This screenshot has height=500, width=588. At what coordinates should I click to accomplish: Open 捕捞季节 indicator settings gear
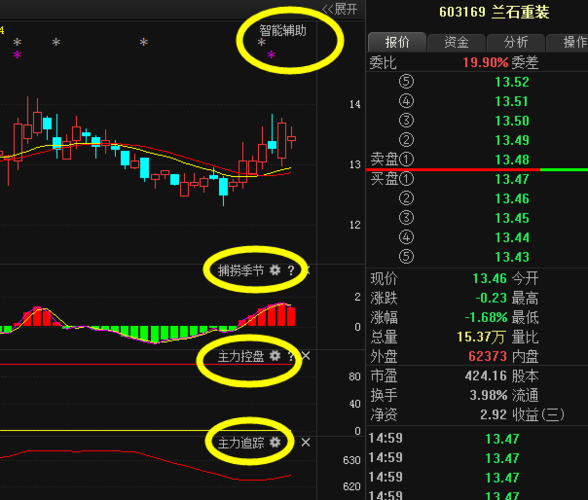coord(275,270)
